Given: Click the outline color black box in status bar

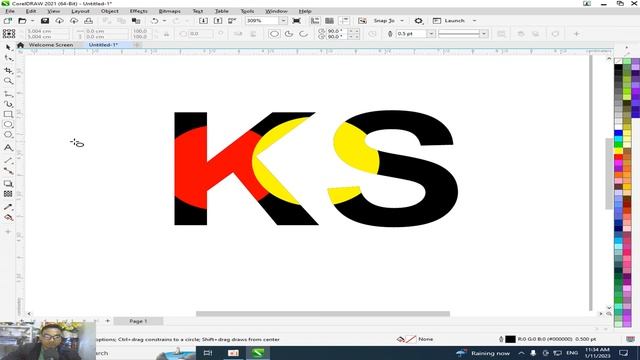Looking at the screenshot, I should coord(510,339).
